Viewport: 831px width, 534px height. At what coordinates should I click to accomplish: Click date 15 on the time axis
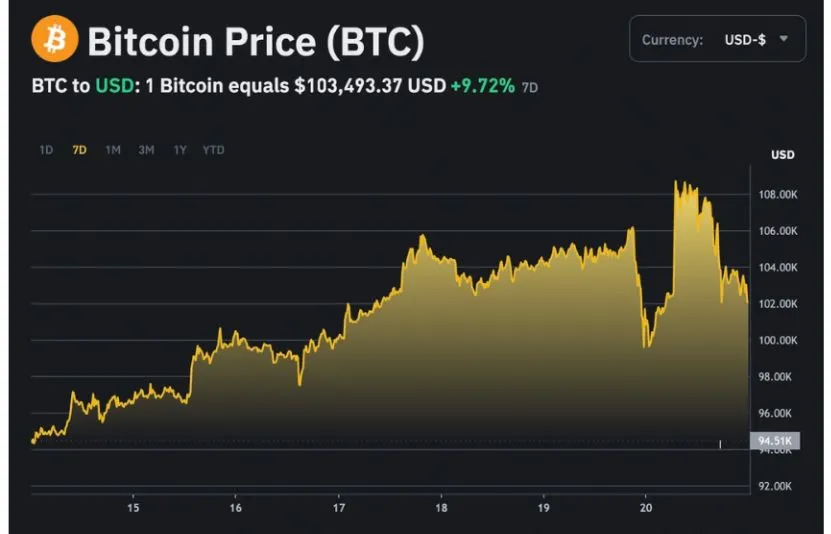pyautogui.click(x=133, y=508)
